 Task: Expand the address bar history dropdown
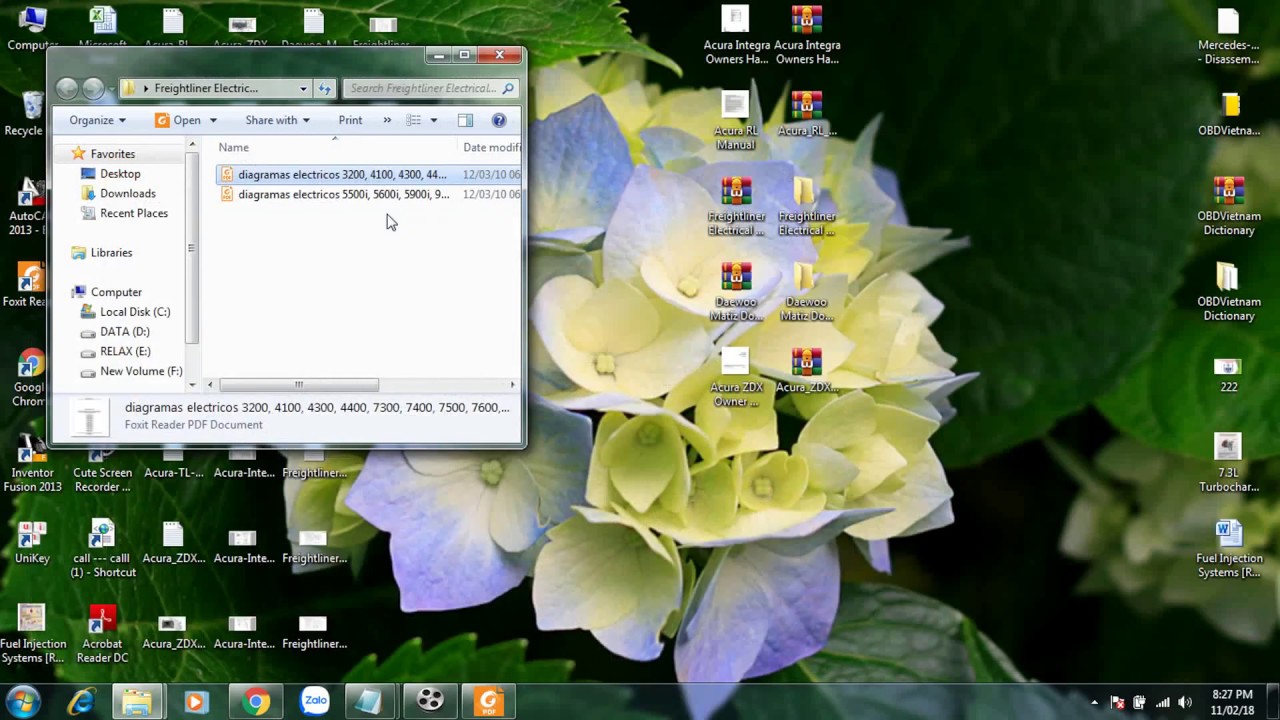click(x=303, y=88)
